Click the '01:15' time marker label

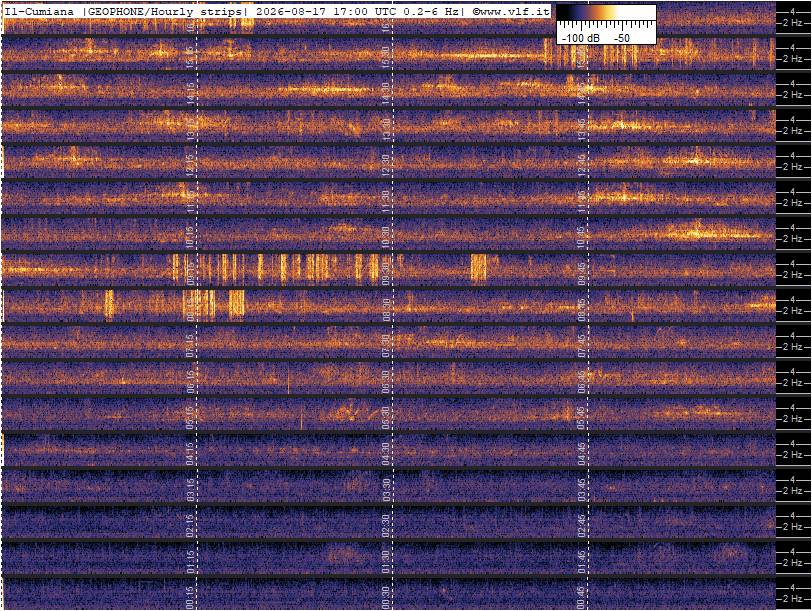tap(190, 560)
